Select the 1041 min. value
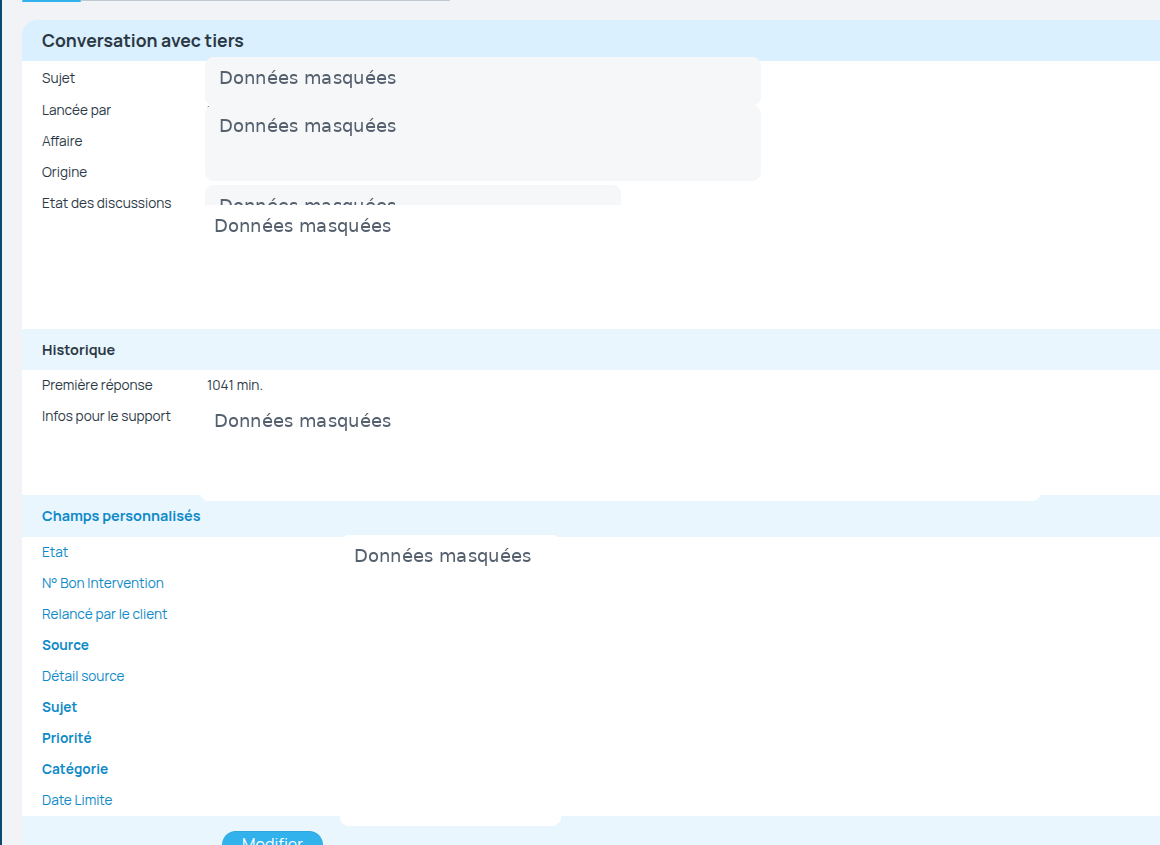 [235, 386]
